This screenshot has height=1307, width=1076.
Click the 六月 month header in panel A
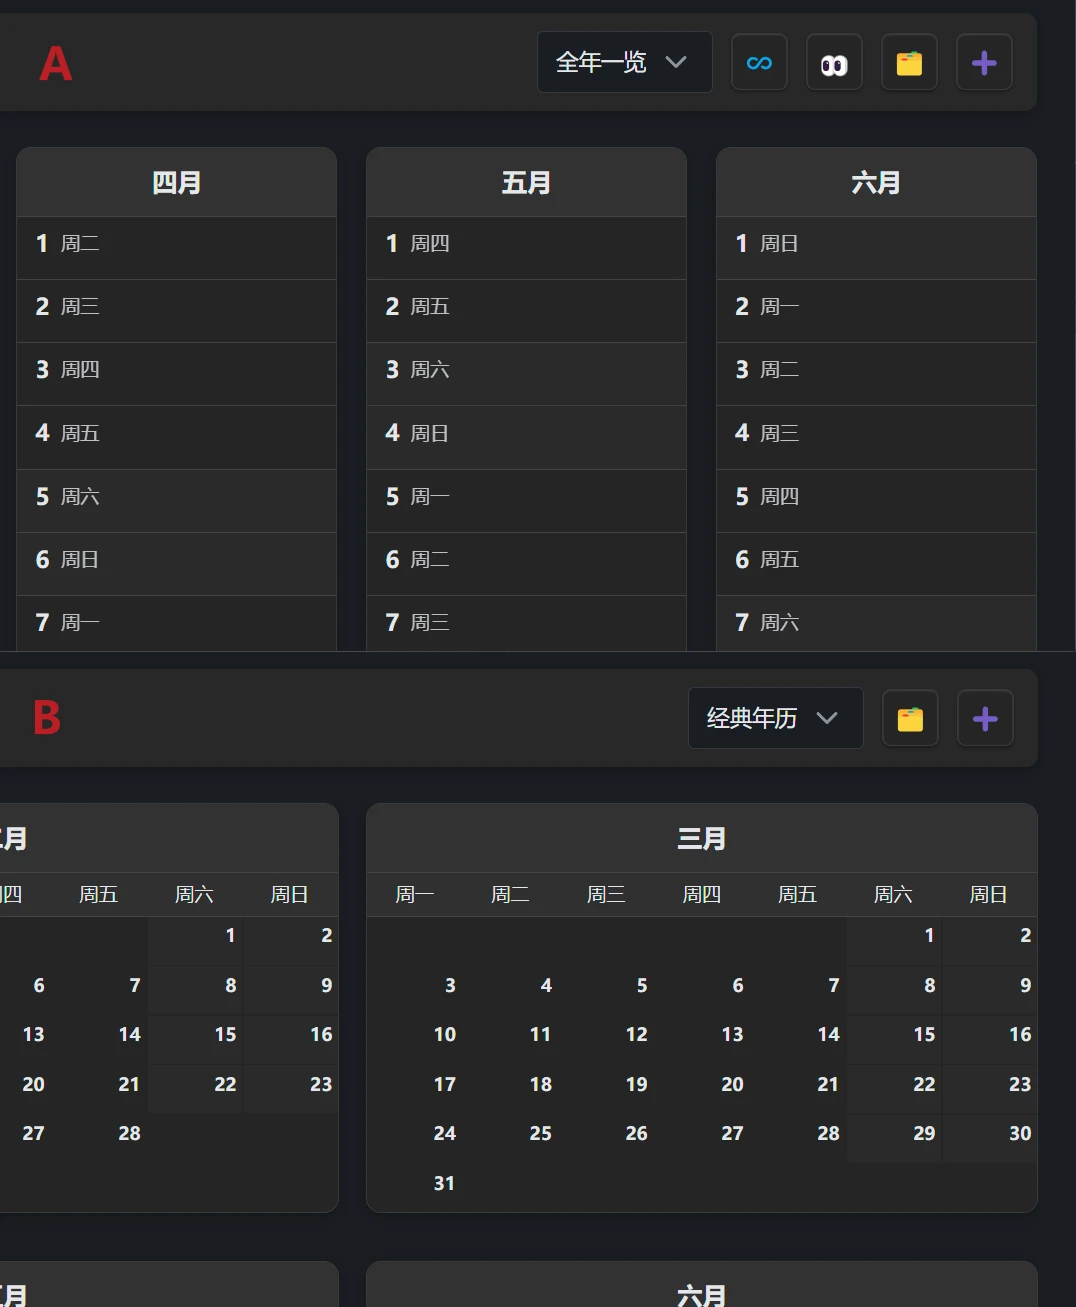(x=876, y=183)
